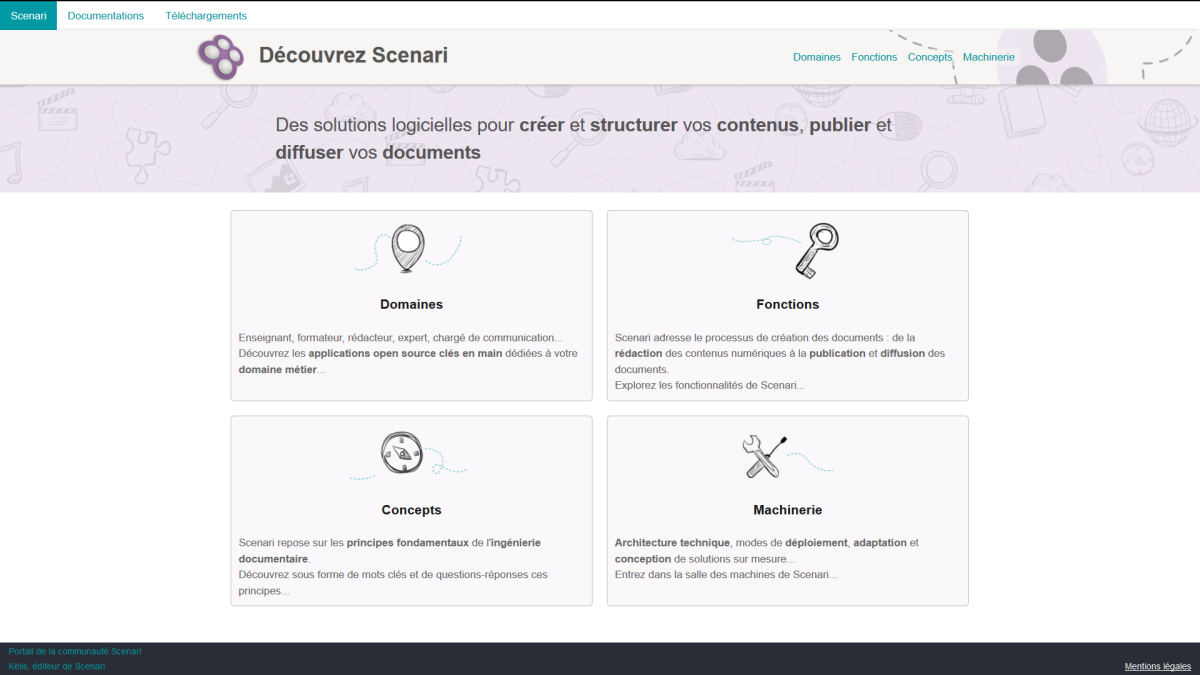
Task: Click the map pin Domaines icon
Action: tap(408, 249)
